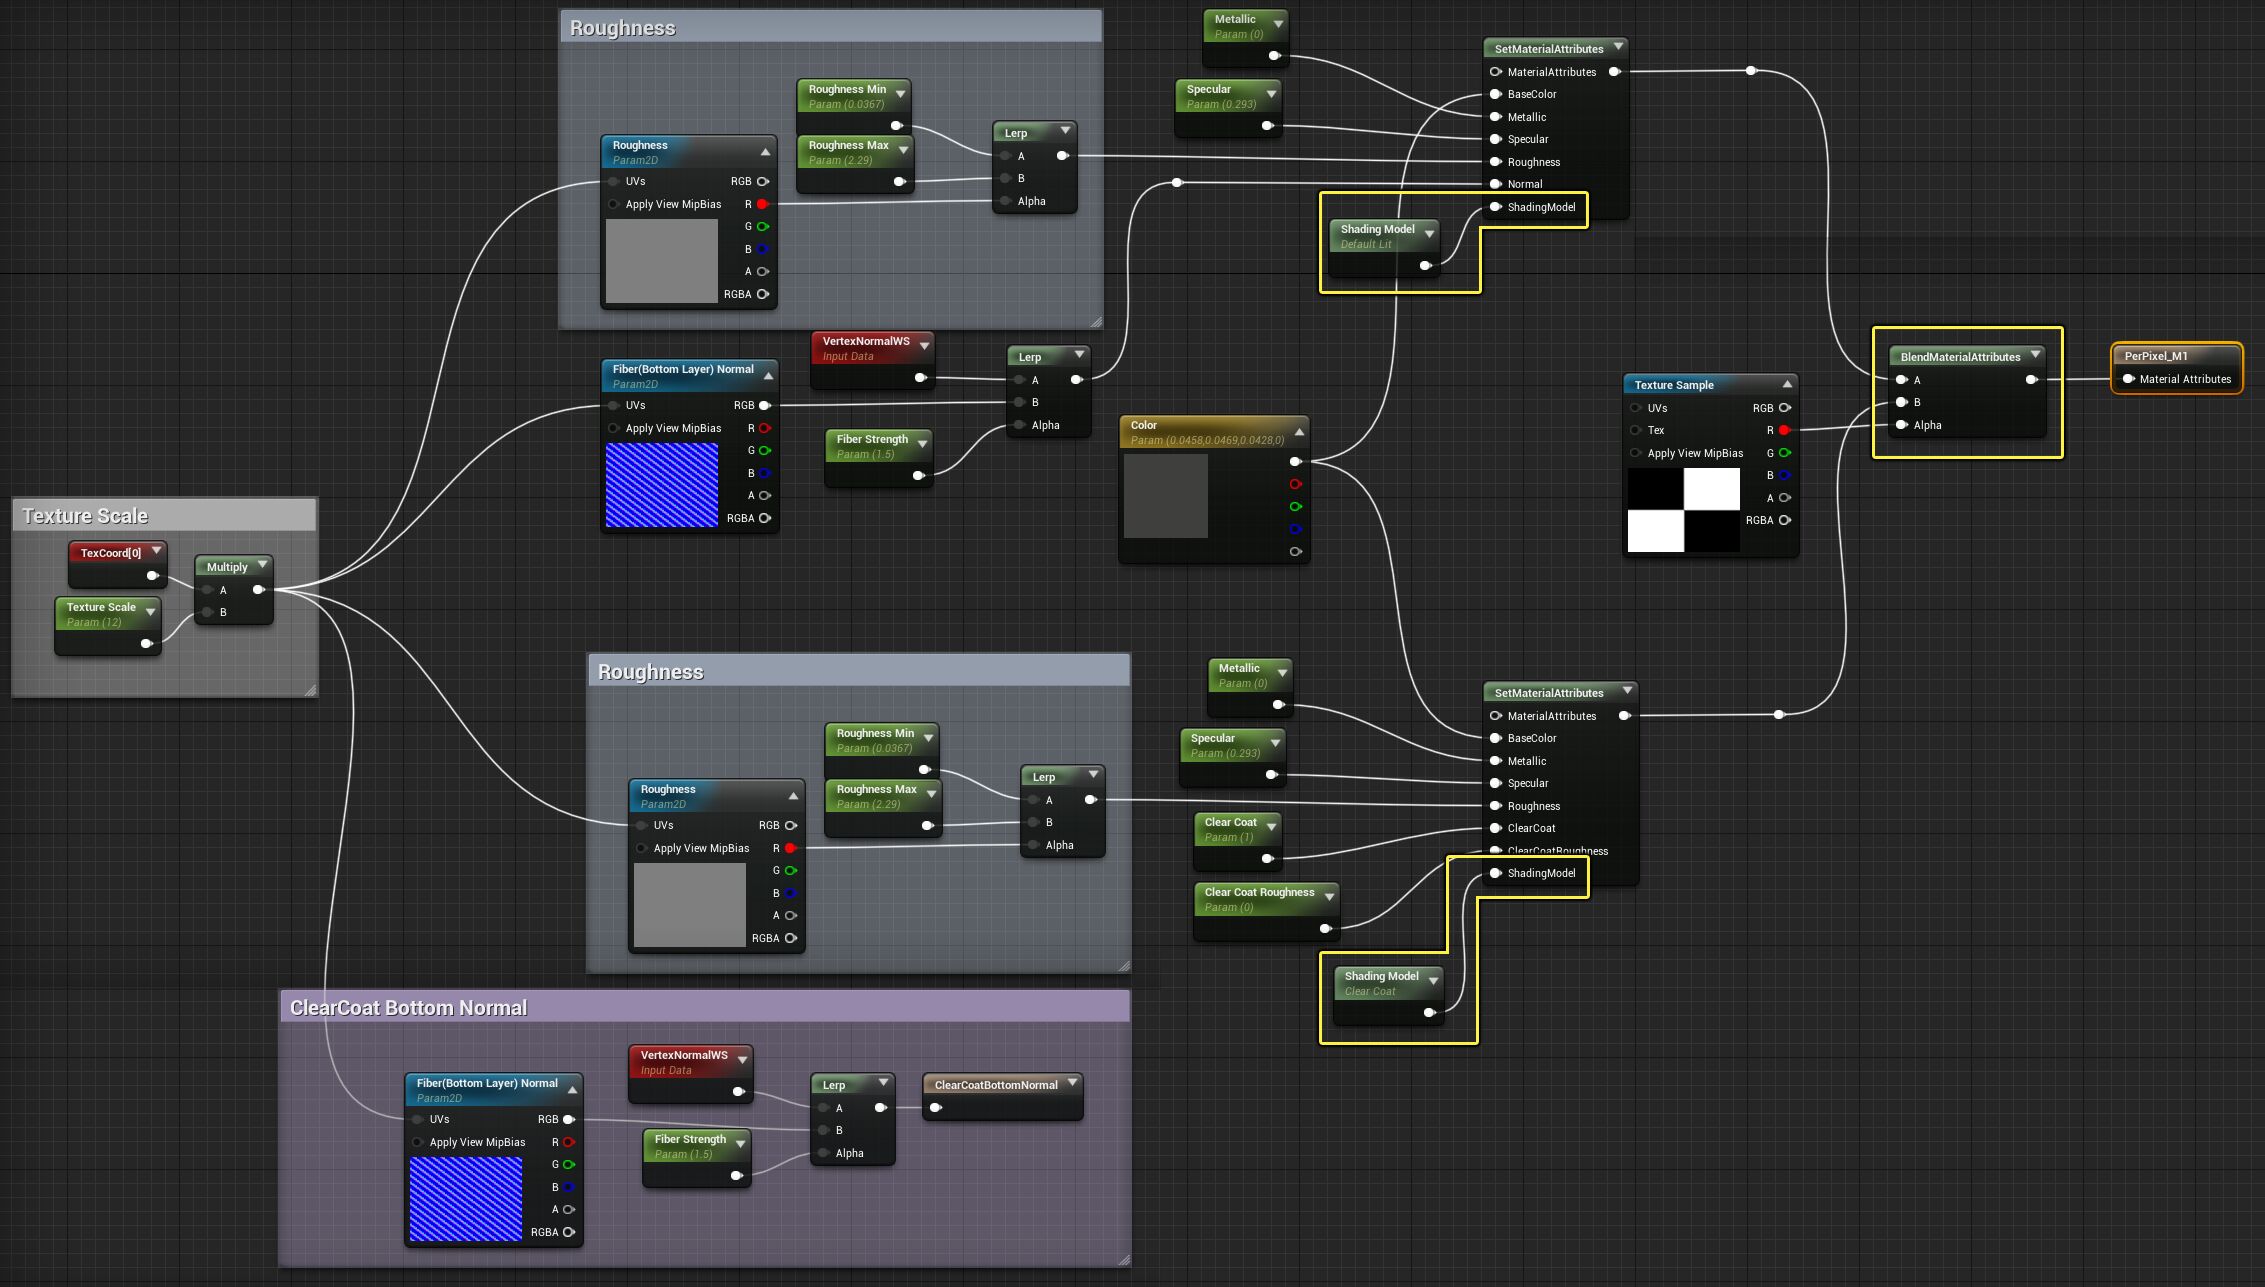Click the blue normal map thumbnail in ClearCoat group
2265x1287 pixels.
pos(467,1197)
